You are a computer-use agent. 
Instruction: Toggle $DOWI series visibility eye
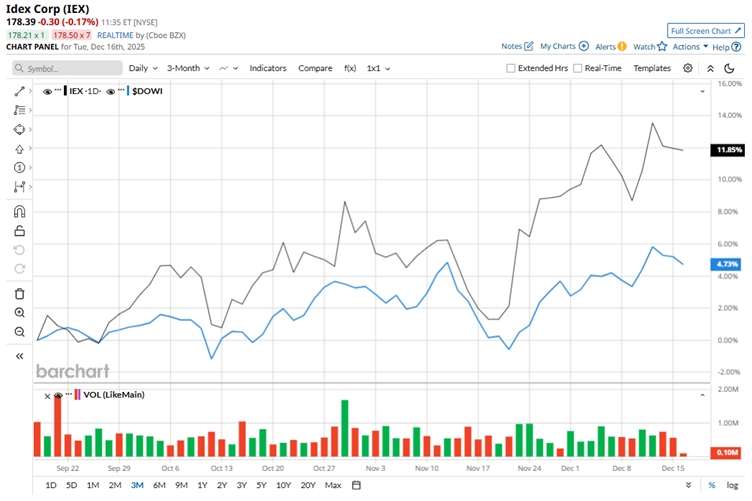[x=110, y=92]
